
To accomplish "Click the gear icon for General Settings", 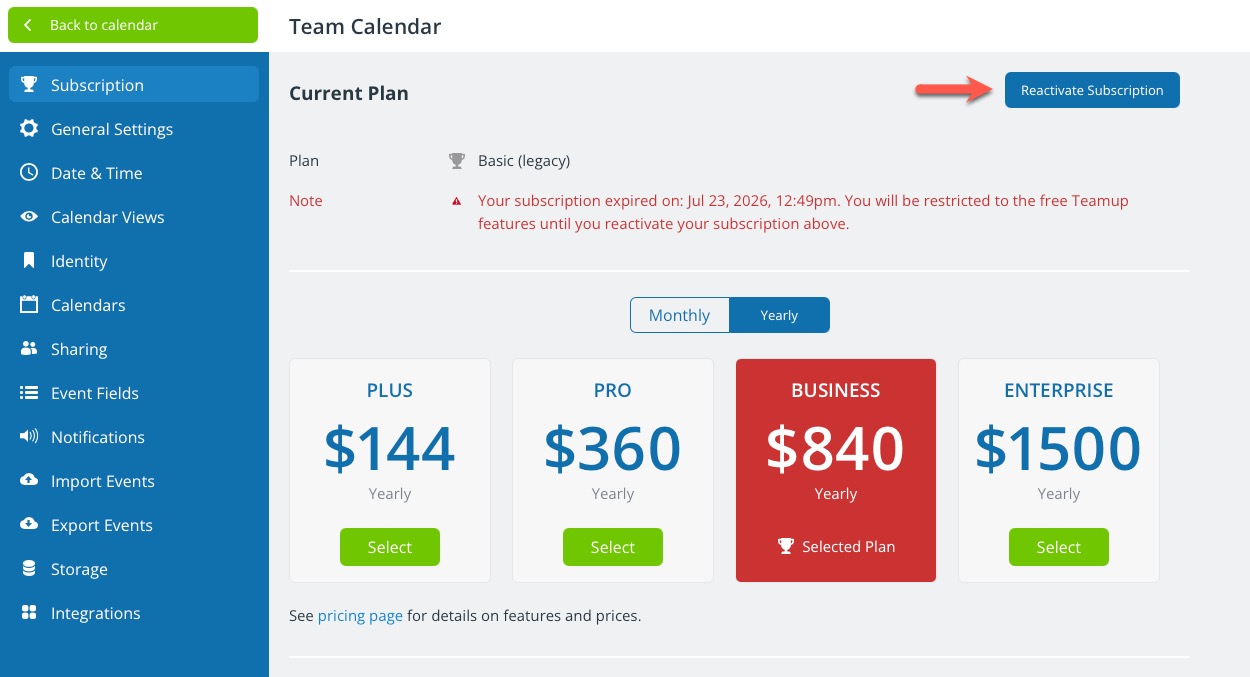I will [x=29, y=129].
